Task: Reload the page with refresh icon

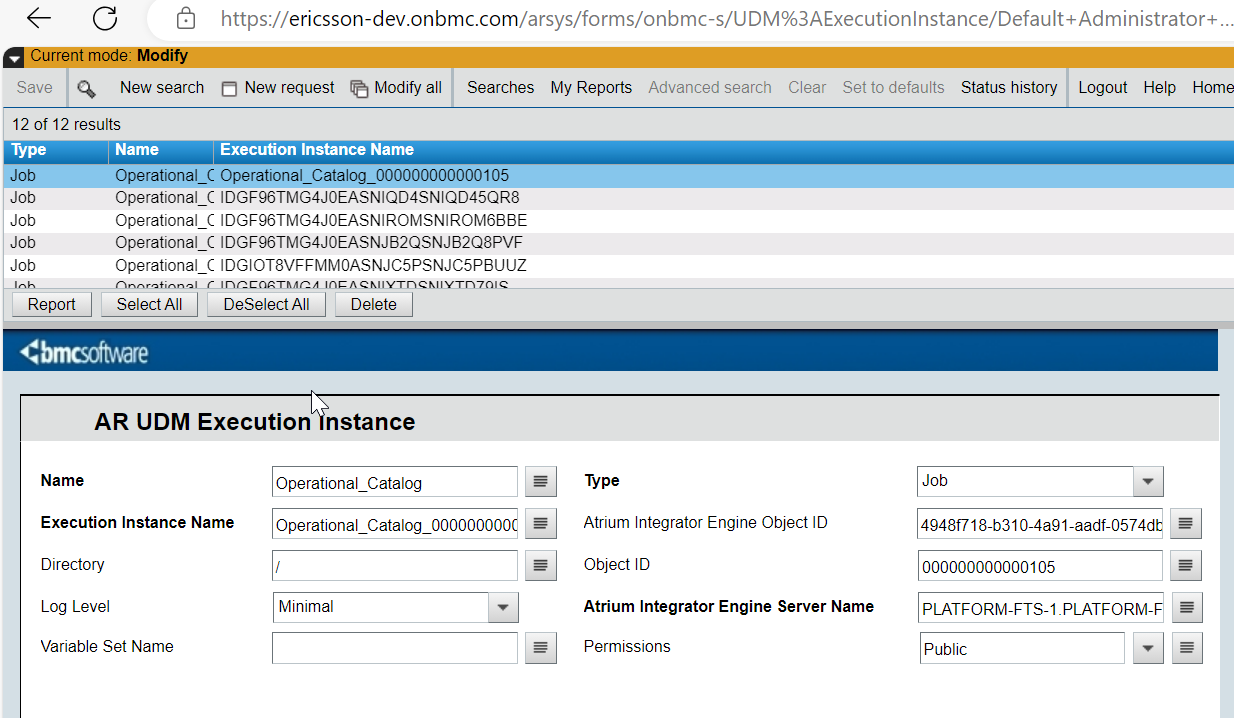Action: (x=105, y=18)
